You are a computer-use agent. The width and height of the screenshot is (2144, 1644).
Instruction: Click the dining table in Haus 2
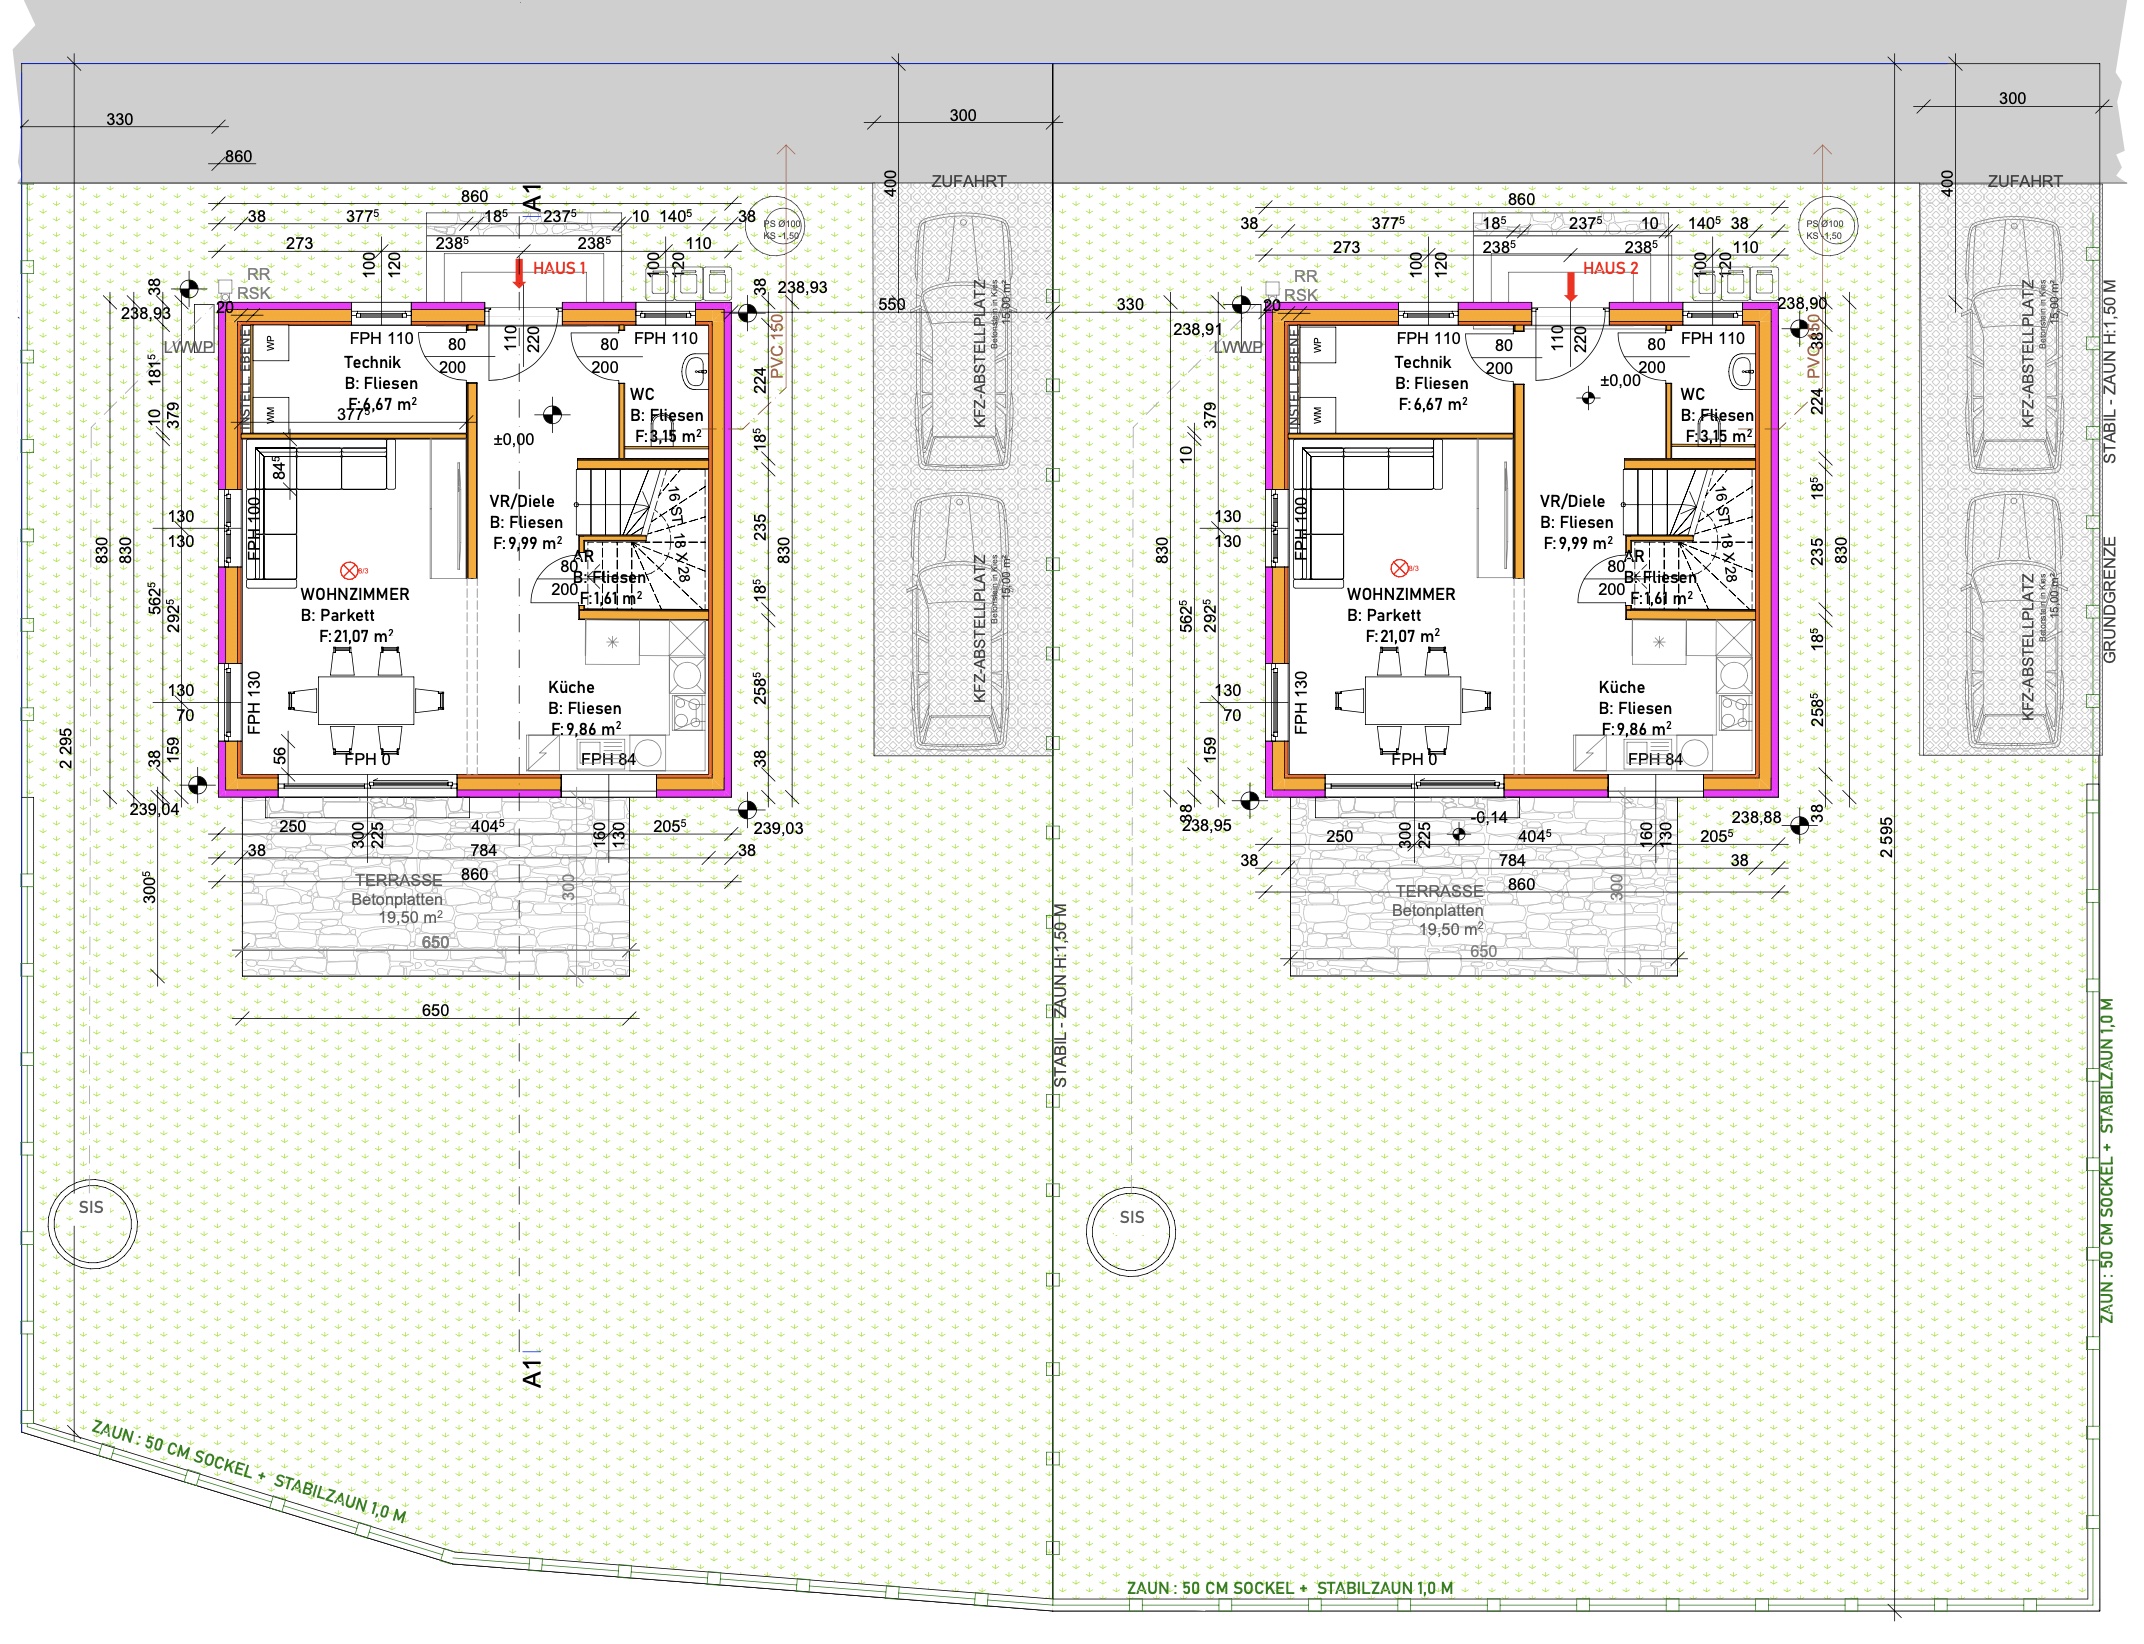pos(1413,700)
